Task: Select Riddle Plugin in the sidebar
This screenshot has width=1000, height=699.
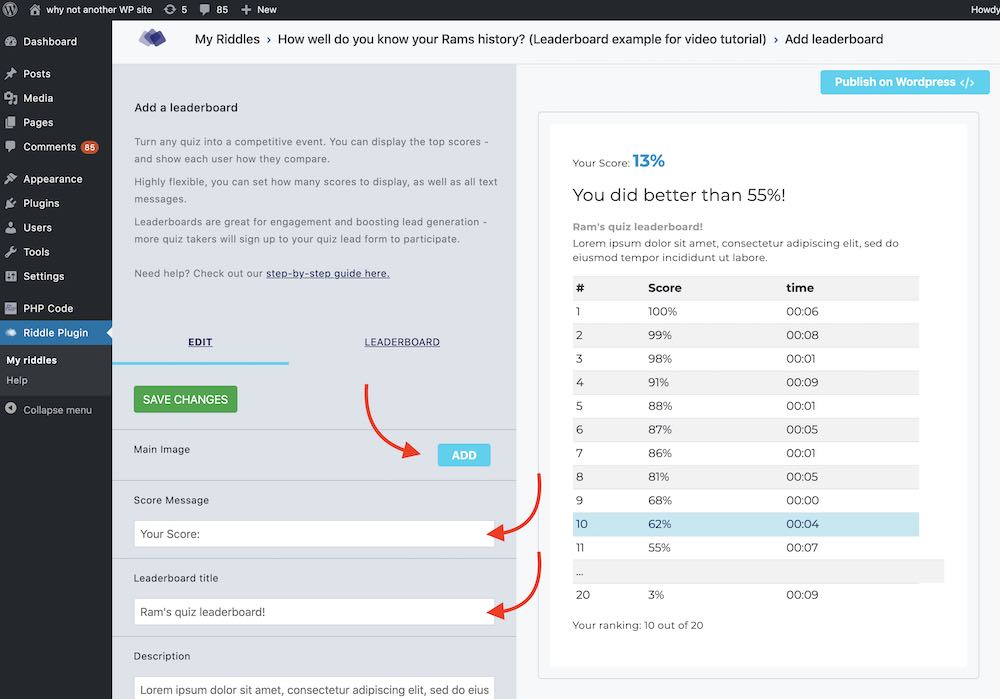Action: tap(56, 333)
